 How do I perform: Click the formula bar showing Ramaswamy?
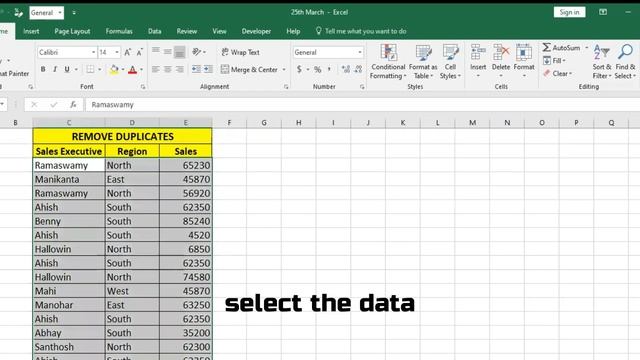tap(362, 104)
